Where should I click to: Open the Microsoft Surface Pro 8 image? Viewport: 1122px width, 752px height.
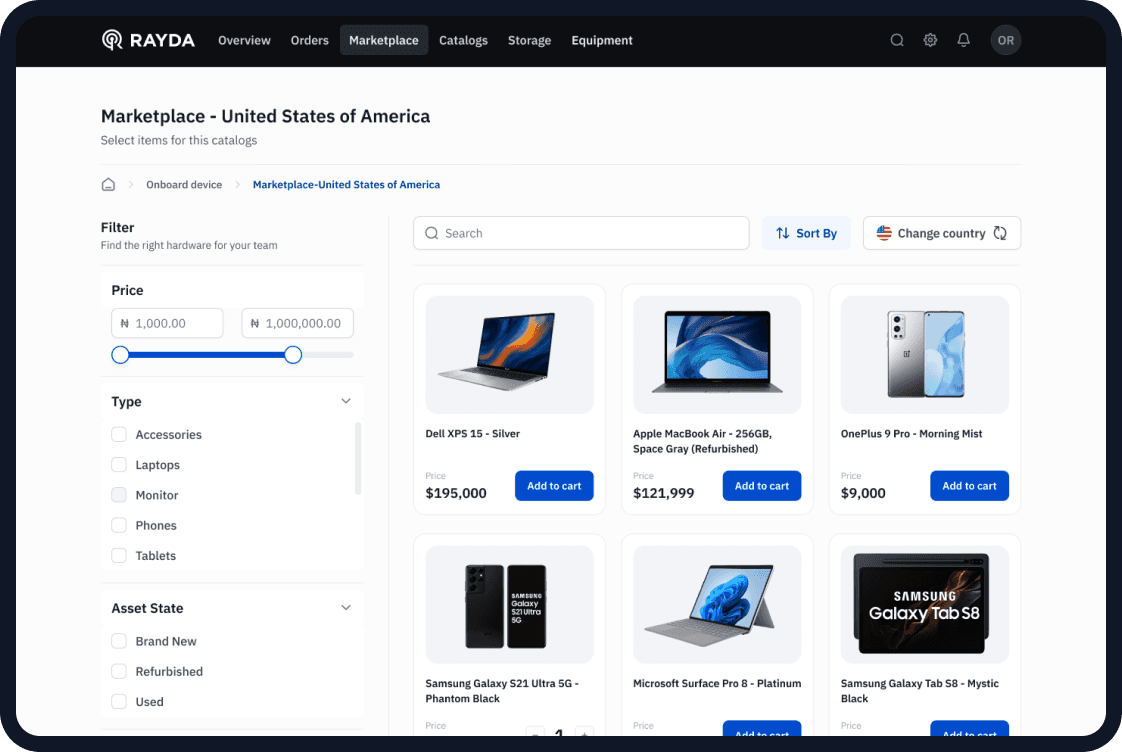click(x=717, y=605)
